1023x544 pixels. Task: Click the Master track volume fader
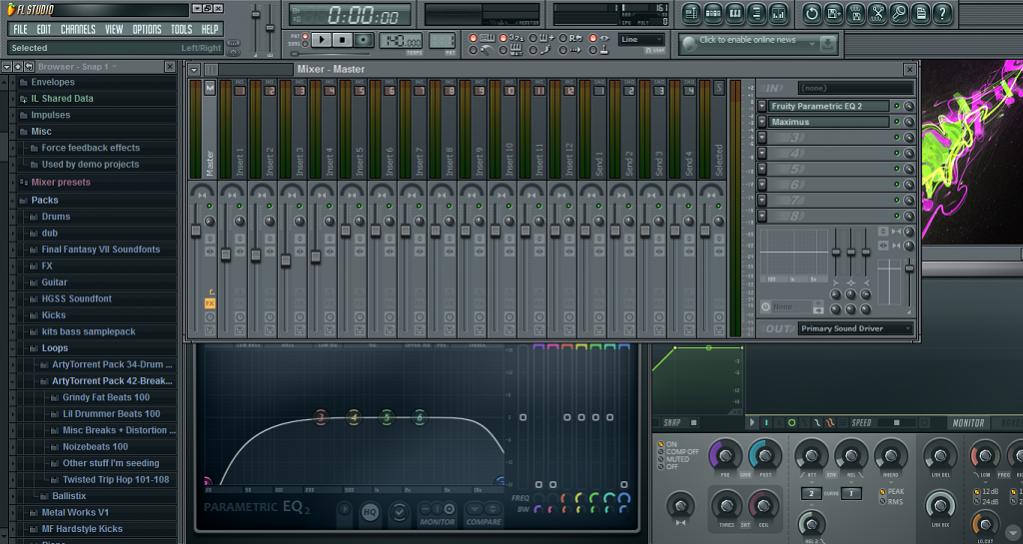point(196,231)
